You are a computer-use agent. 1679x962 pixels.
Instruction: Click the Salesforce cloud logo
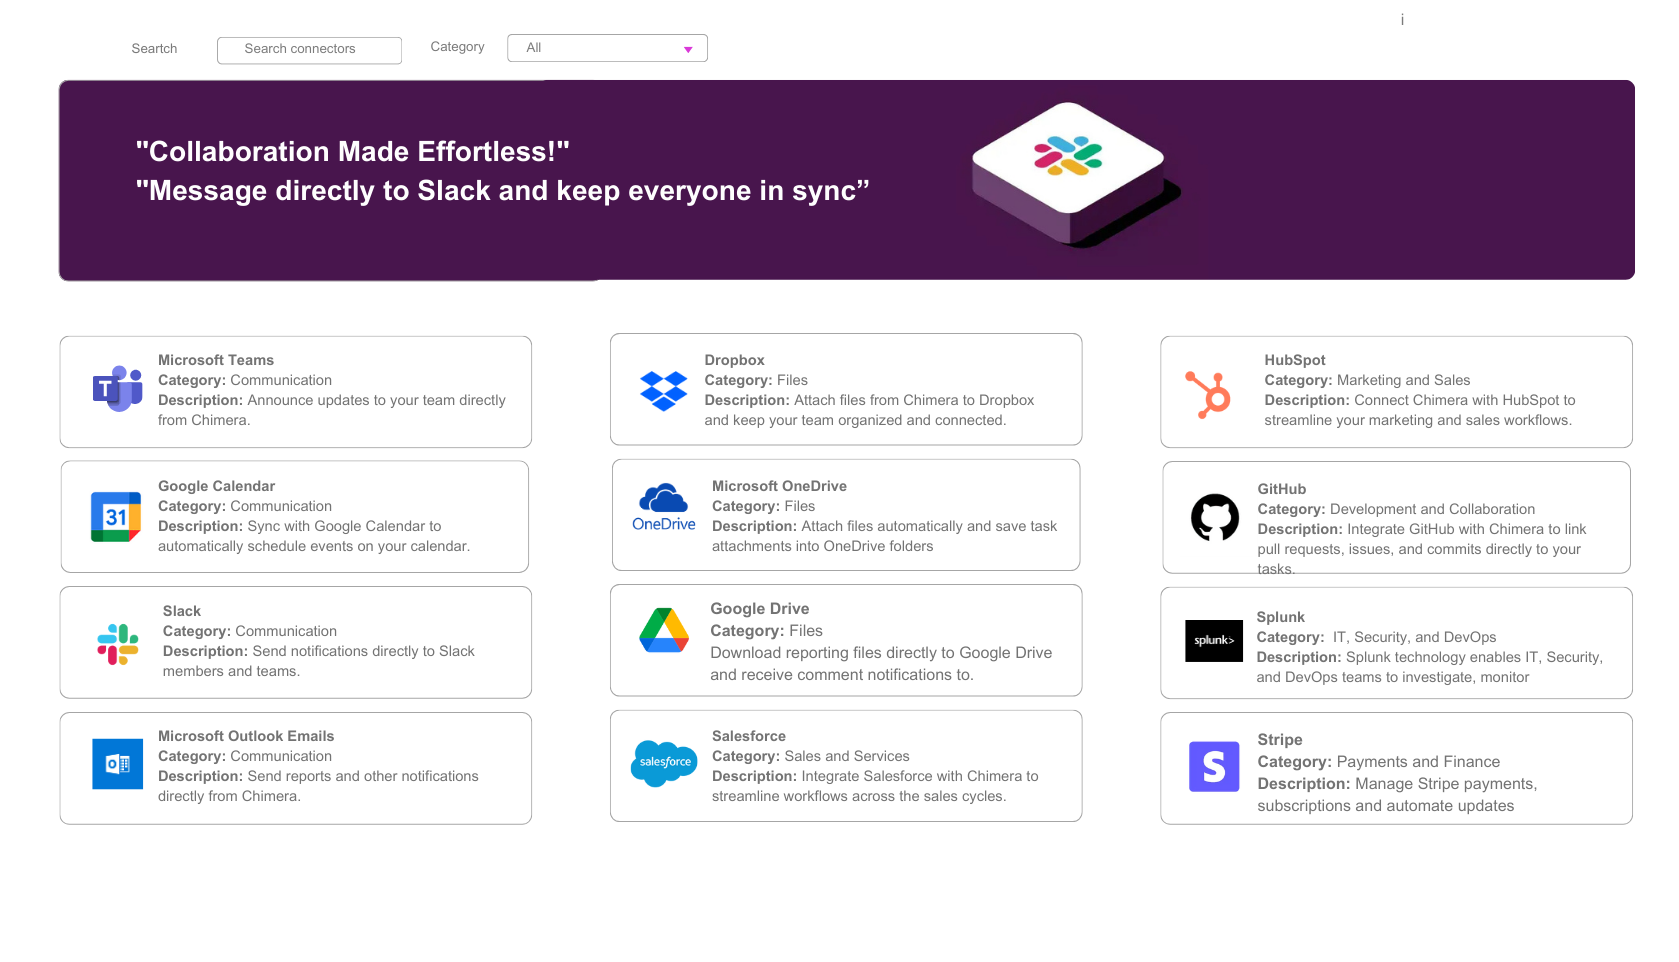[x=664, y=763]
